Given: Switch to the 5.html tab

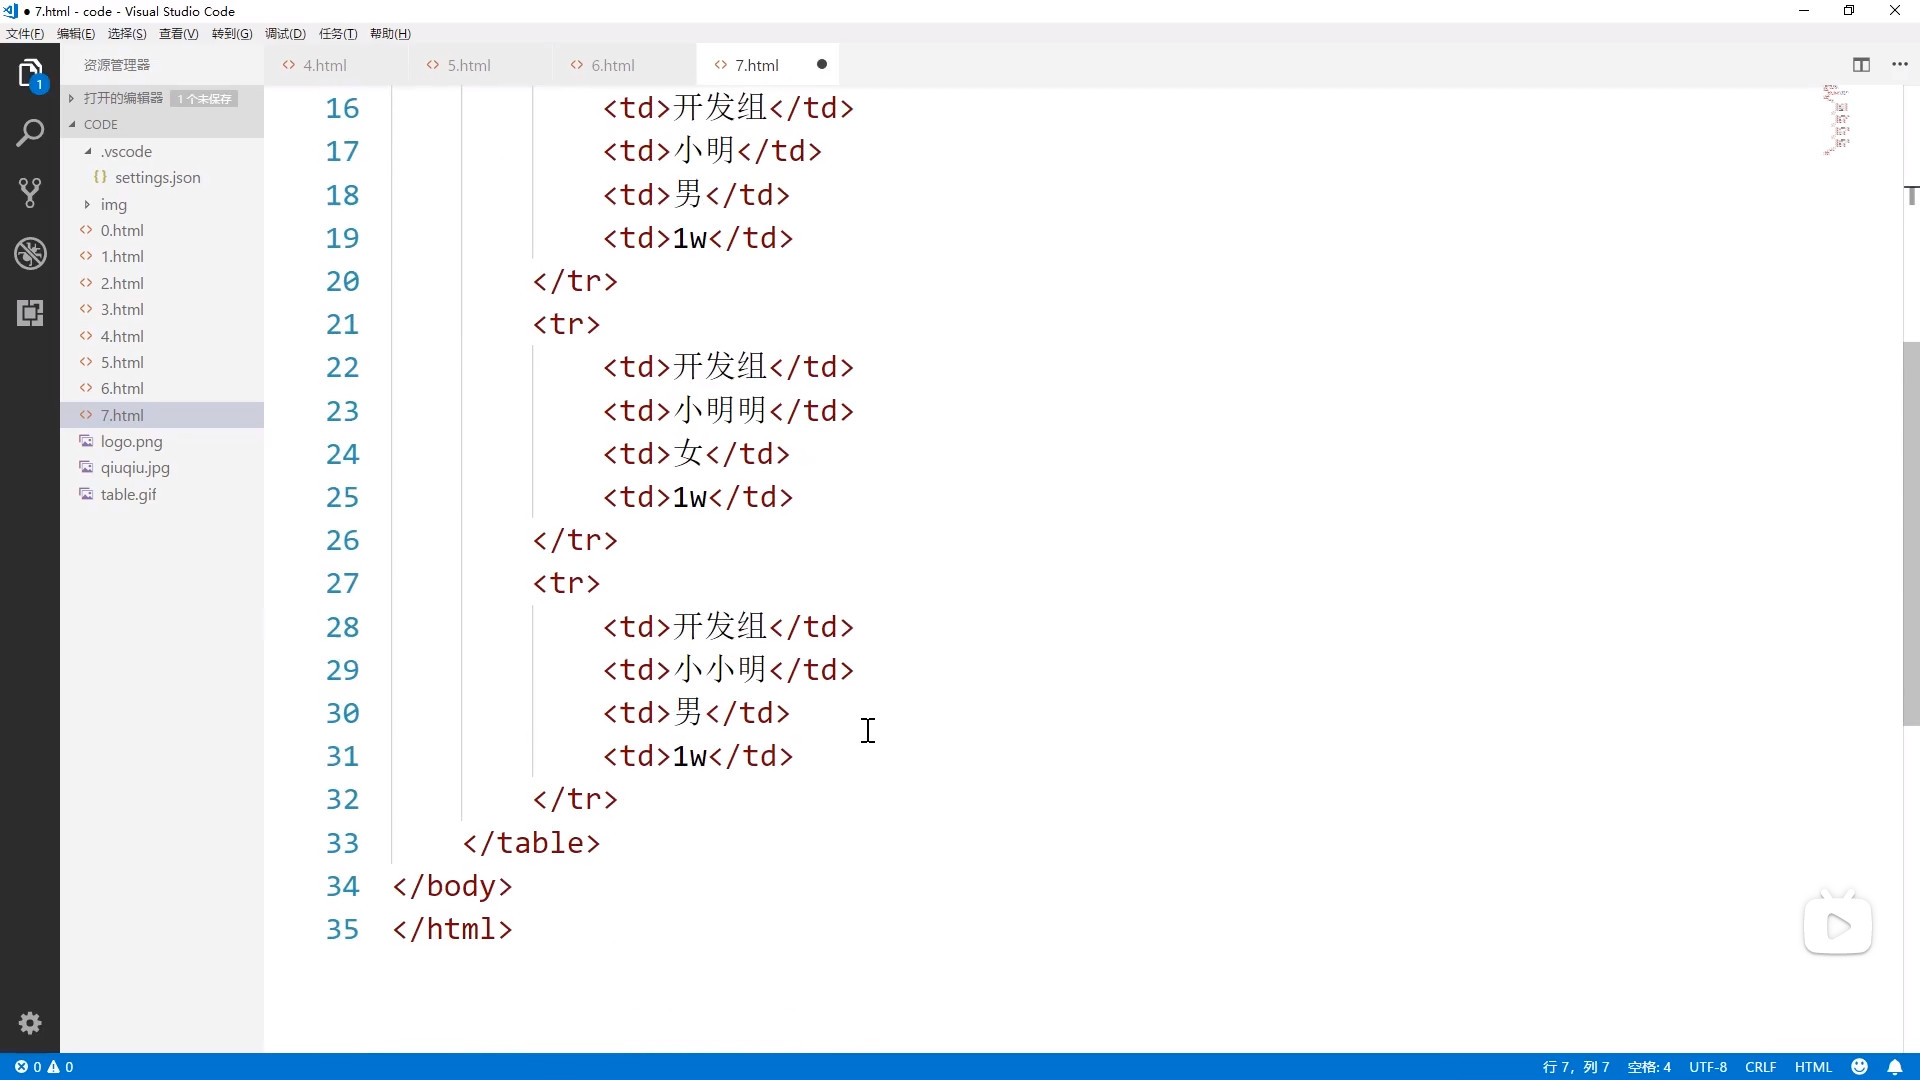Looking at the screenshot, I should (468, 65).
